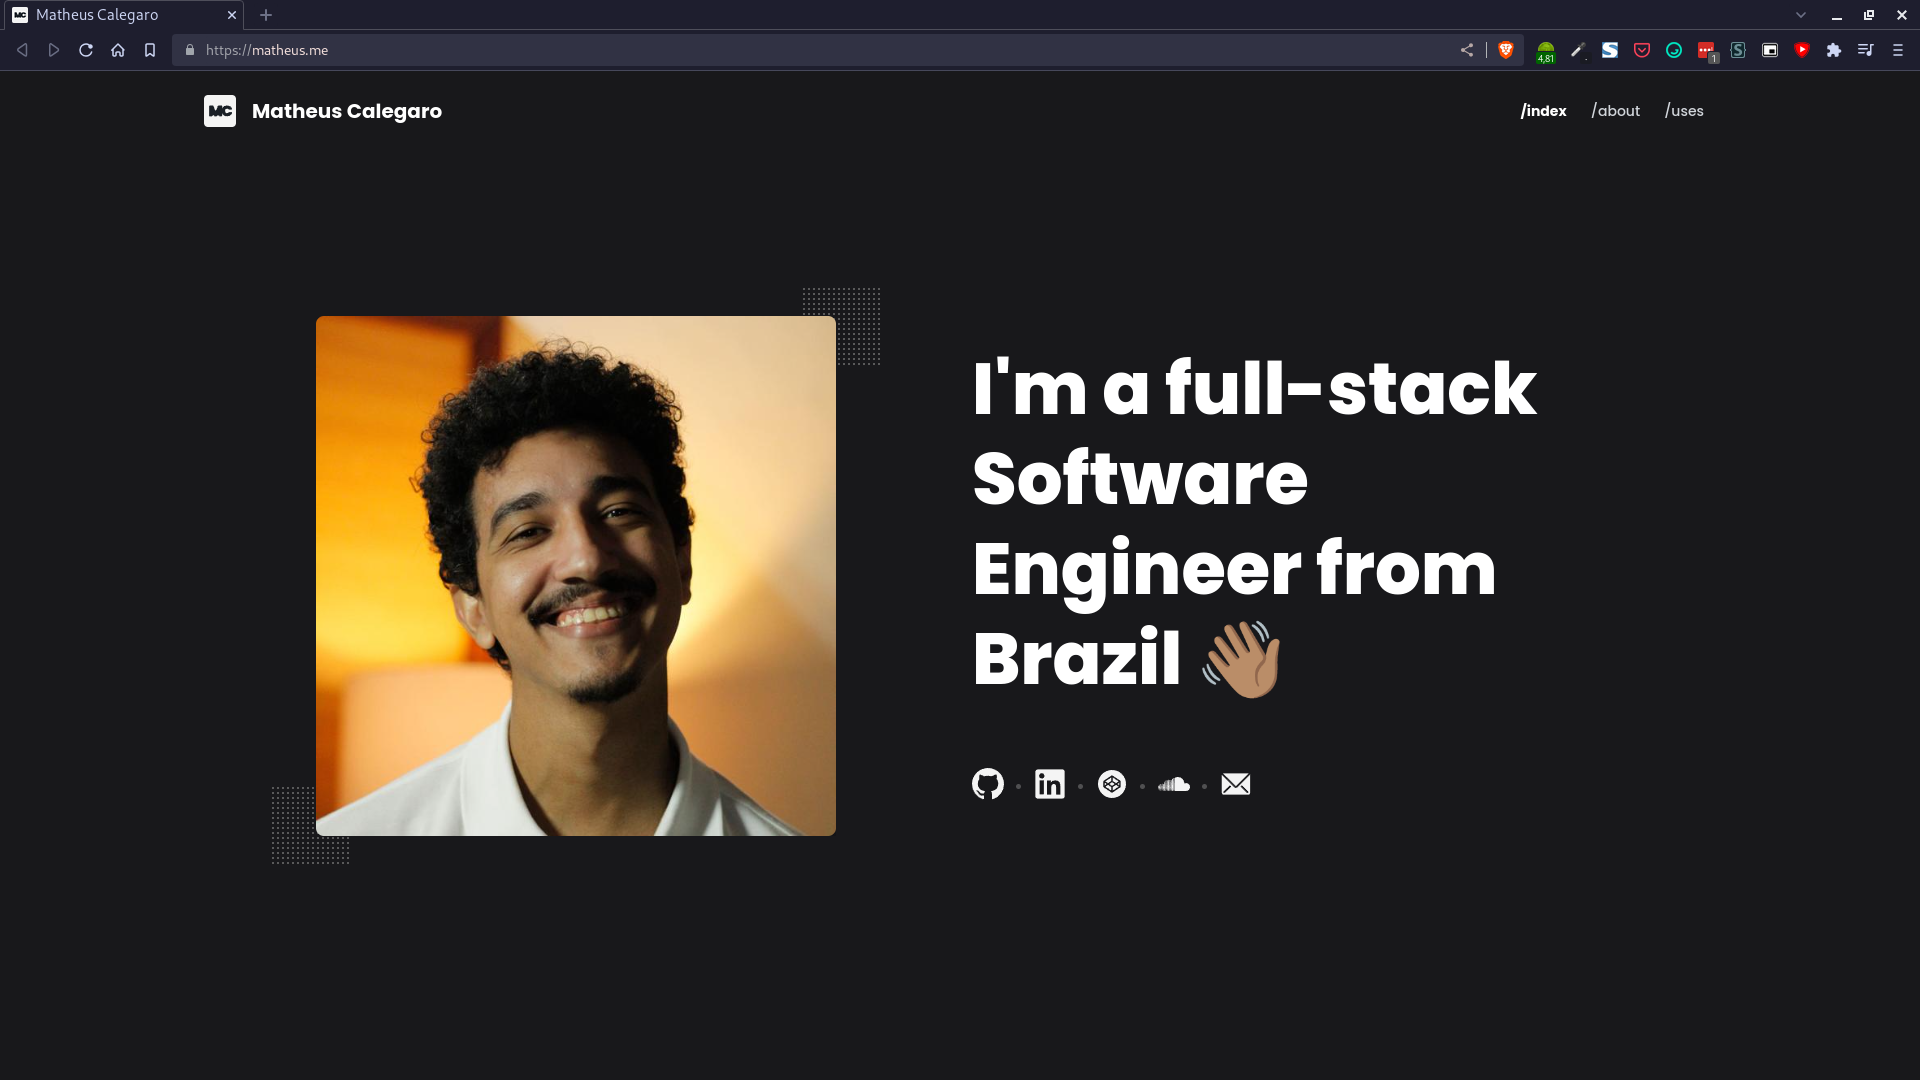Go to the /uses page

coord(1684,111)
